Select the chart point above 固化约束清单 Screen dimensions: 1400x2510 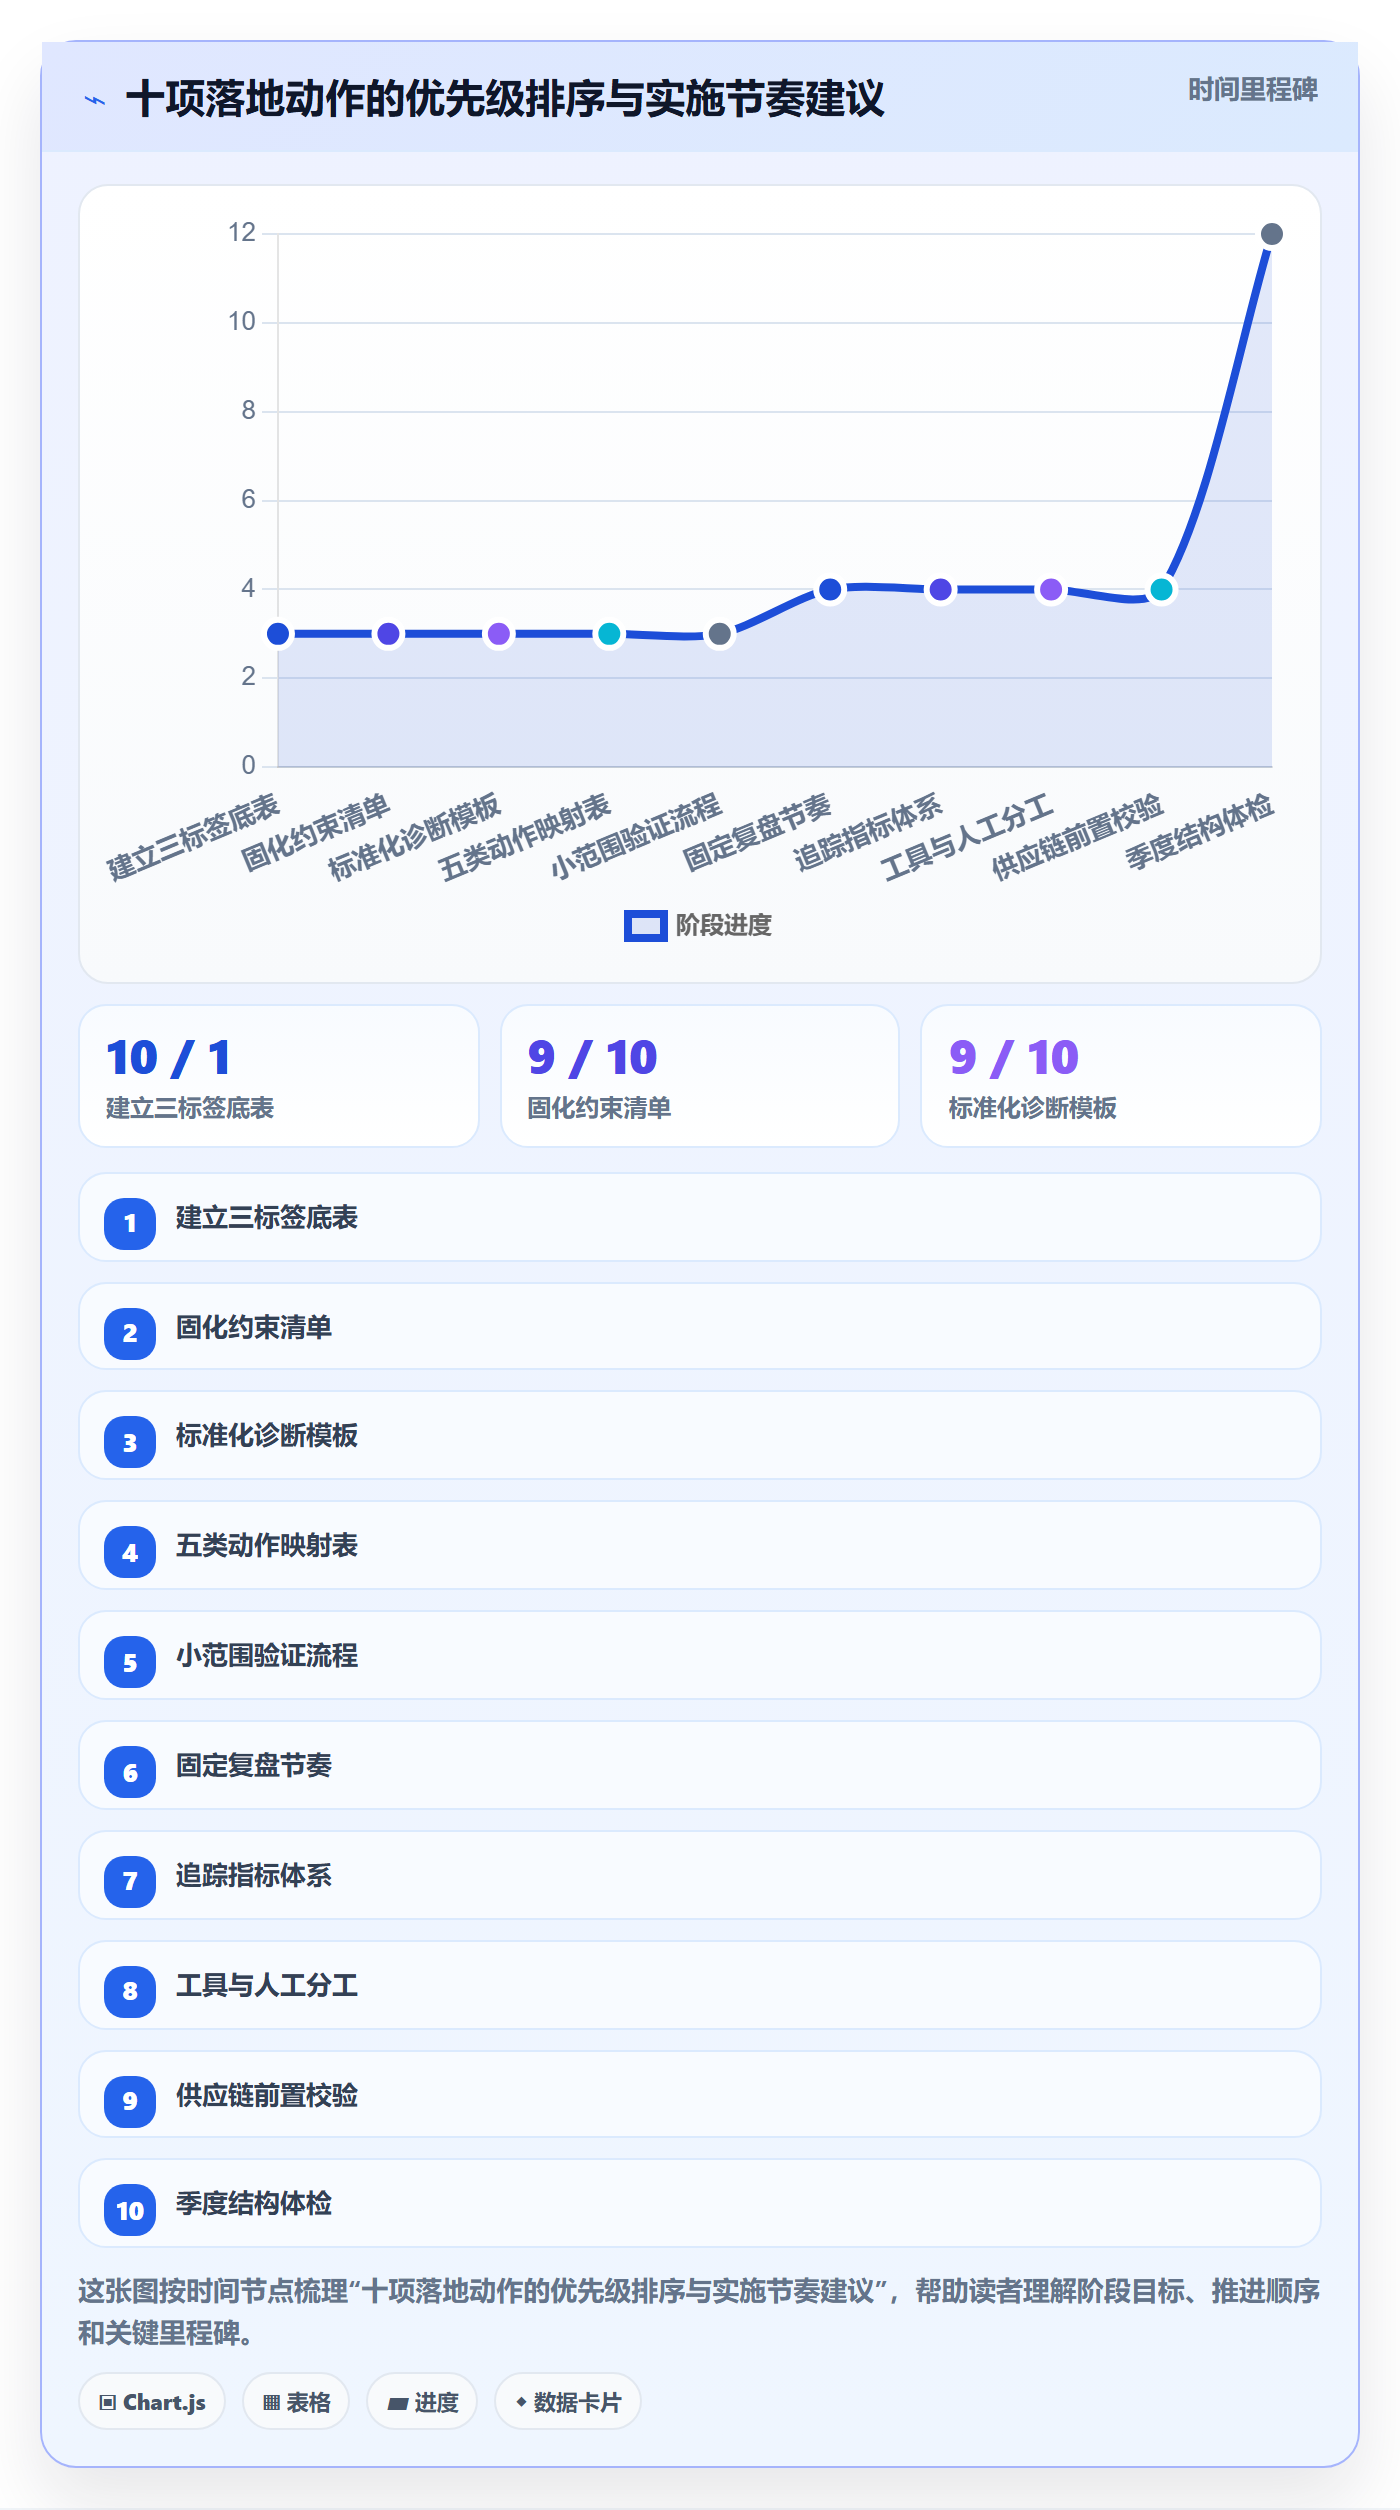coord(388,634)
